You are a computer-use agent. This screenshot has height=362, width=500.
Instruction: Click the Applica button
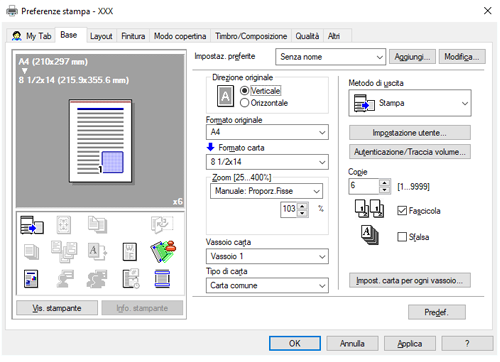click(x=410, y=343)
